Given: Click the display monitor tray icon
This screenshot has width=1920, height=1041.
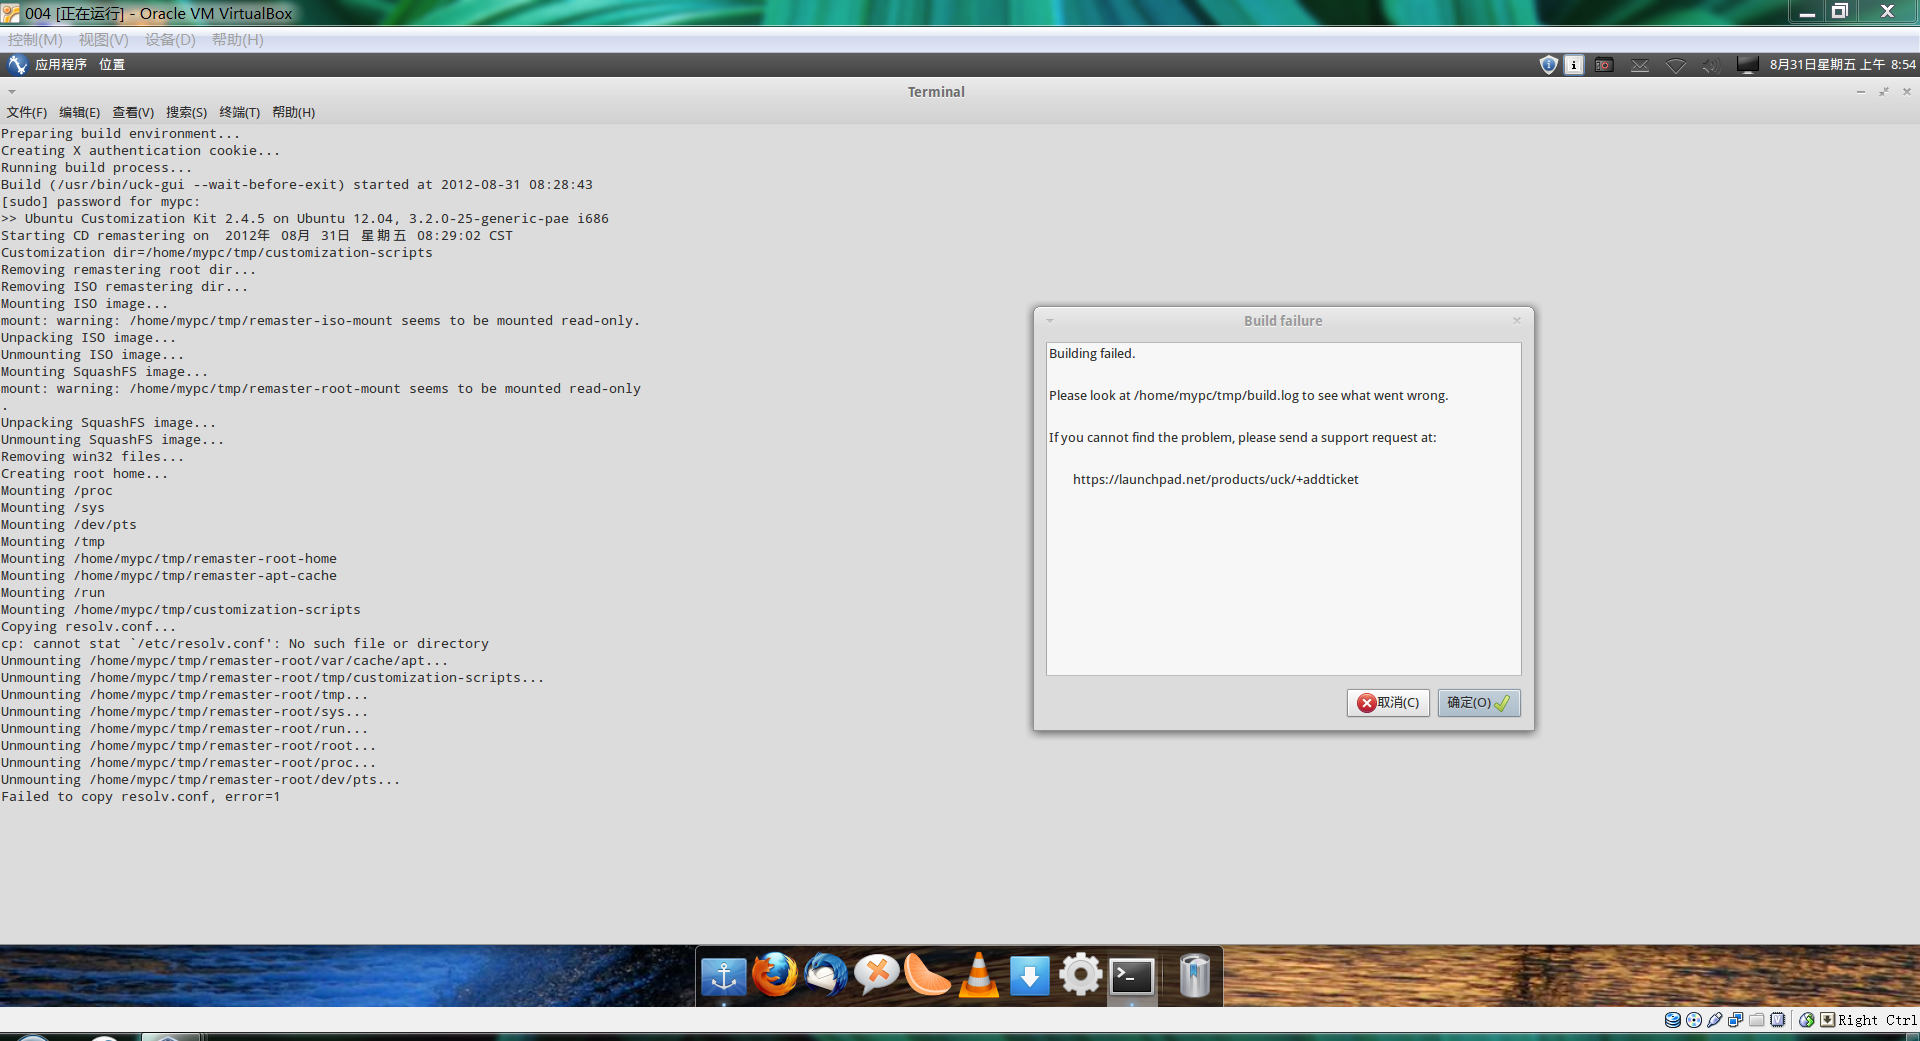Looking at the screenshot, I should coord(1748,65).
